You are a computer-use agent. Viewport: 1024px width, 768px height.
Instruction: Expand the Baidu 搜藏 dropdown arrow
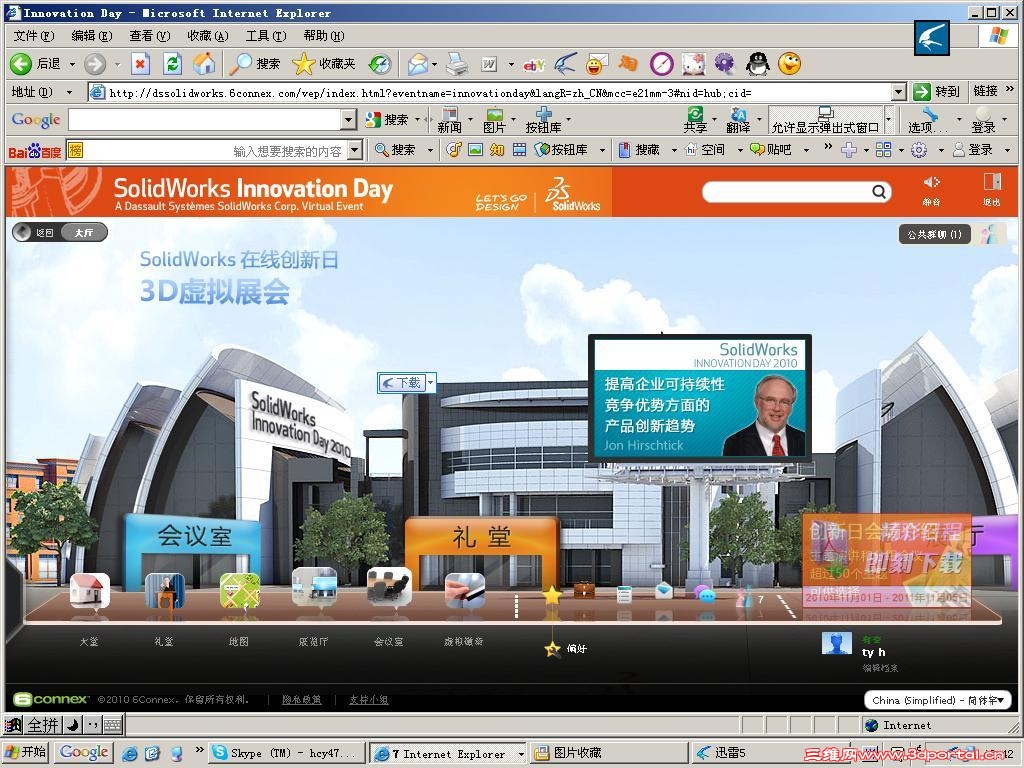point(675,150)
